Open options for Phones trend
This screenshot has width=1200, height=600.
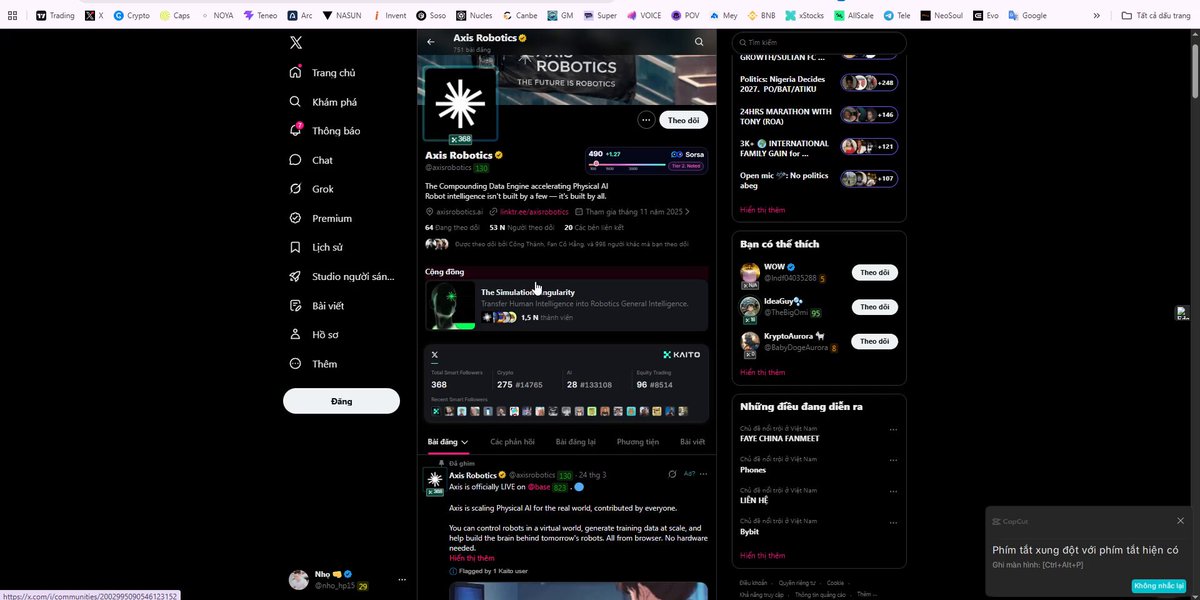coord(893,461)
